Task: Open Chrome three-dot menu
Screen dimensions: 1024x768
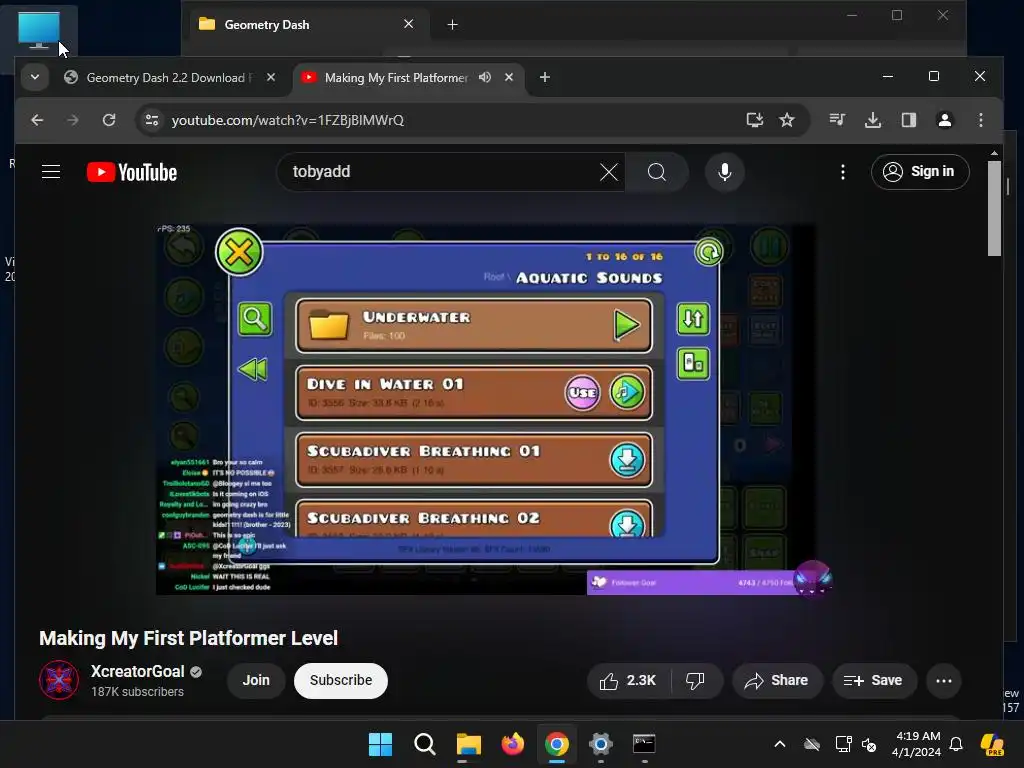Action: click(x=980, y=120)
